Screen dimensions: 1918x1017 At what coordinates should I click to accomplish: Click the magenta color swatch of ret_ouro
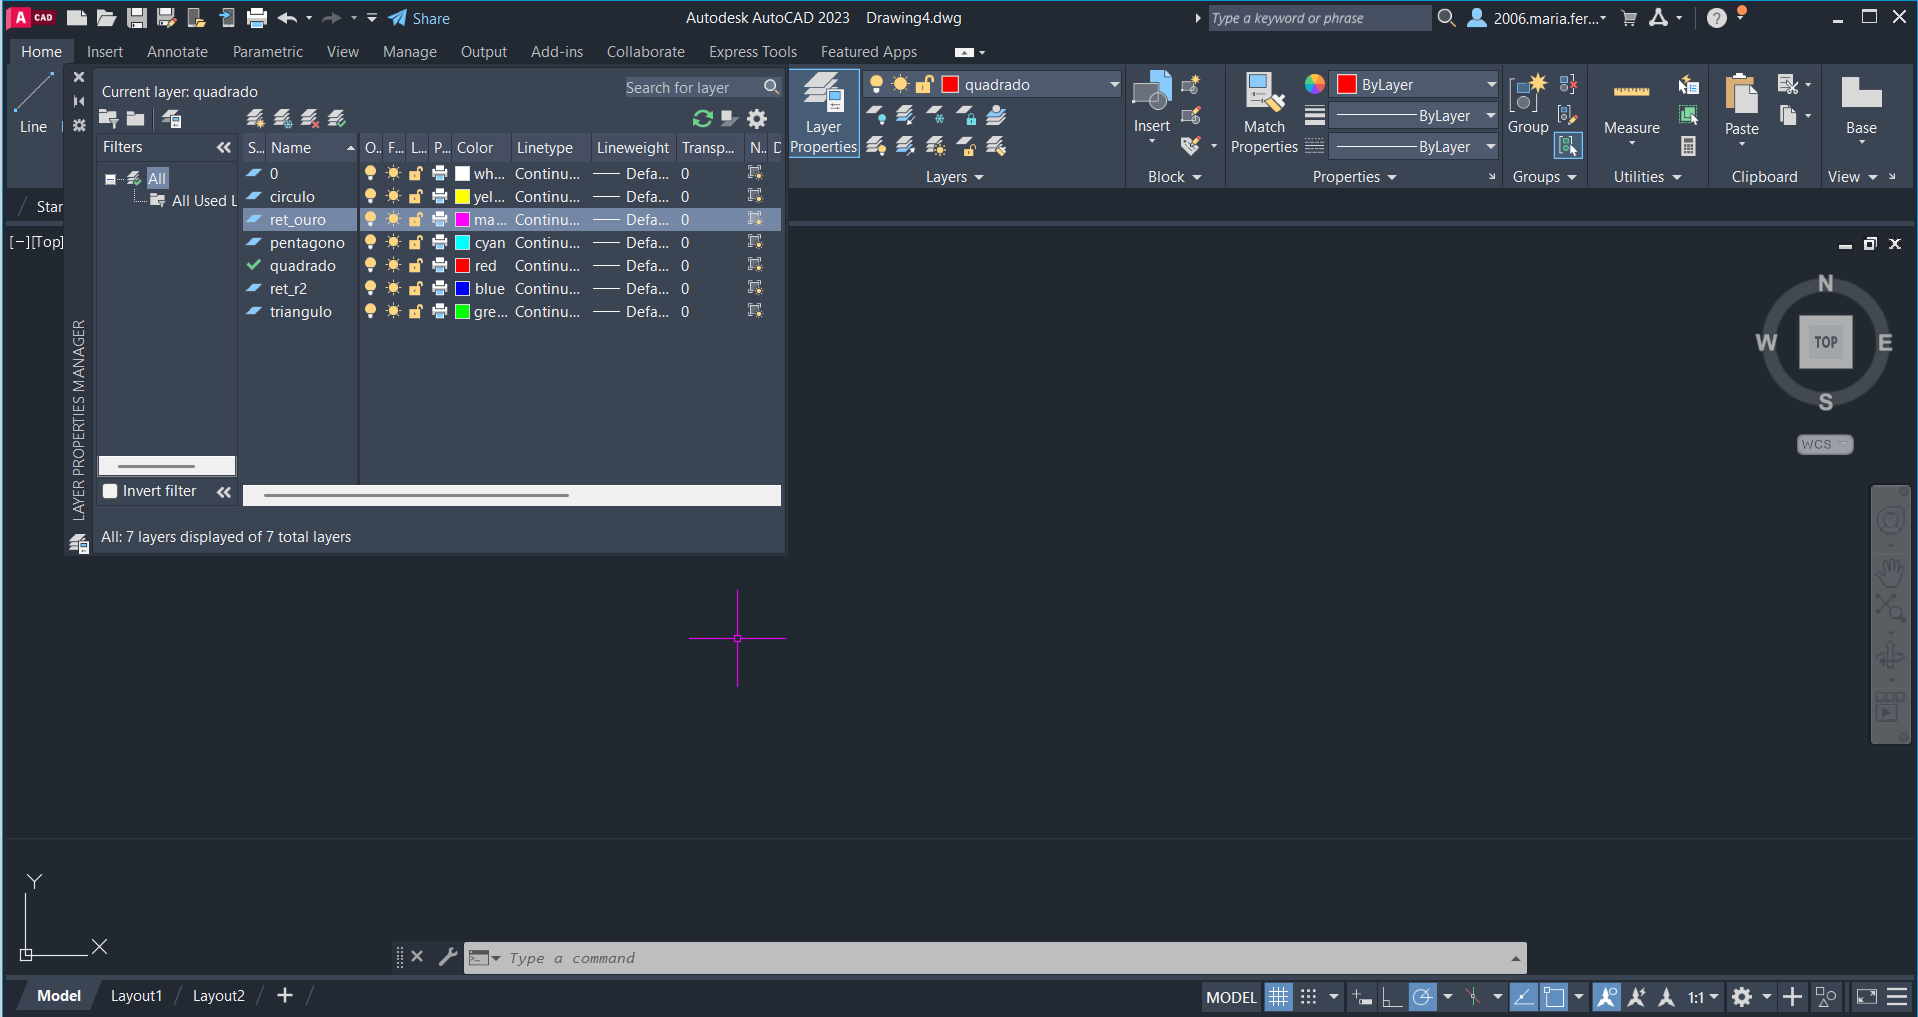(462, 219)
